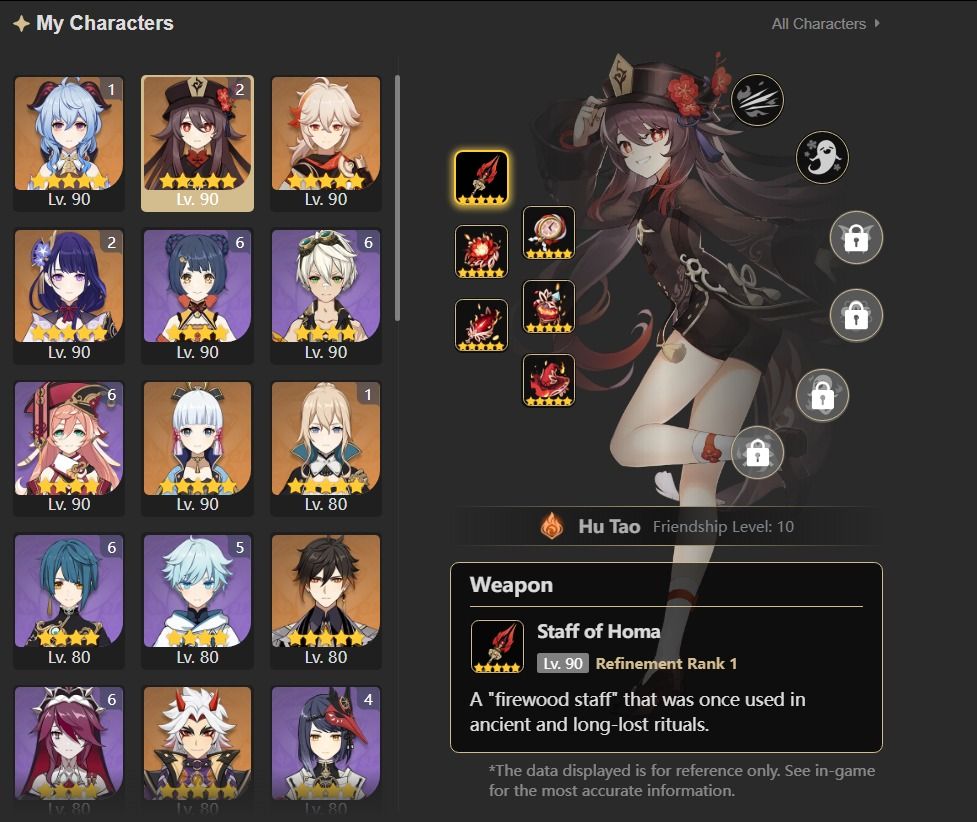Image resolution: width=977 pixels, height=822 pixels.
Task: Open the pocket watch sands artifact icon
Action: click(548, 232)
